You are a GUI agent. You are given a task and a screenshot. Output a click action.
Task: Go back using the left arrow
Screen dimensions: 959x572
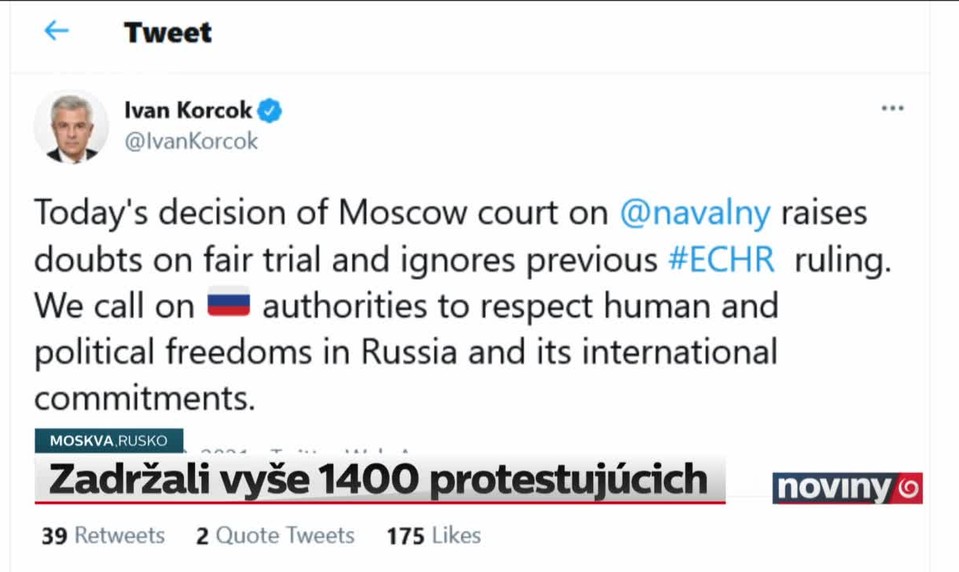(x=56, y=30)
